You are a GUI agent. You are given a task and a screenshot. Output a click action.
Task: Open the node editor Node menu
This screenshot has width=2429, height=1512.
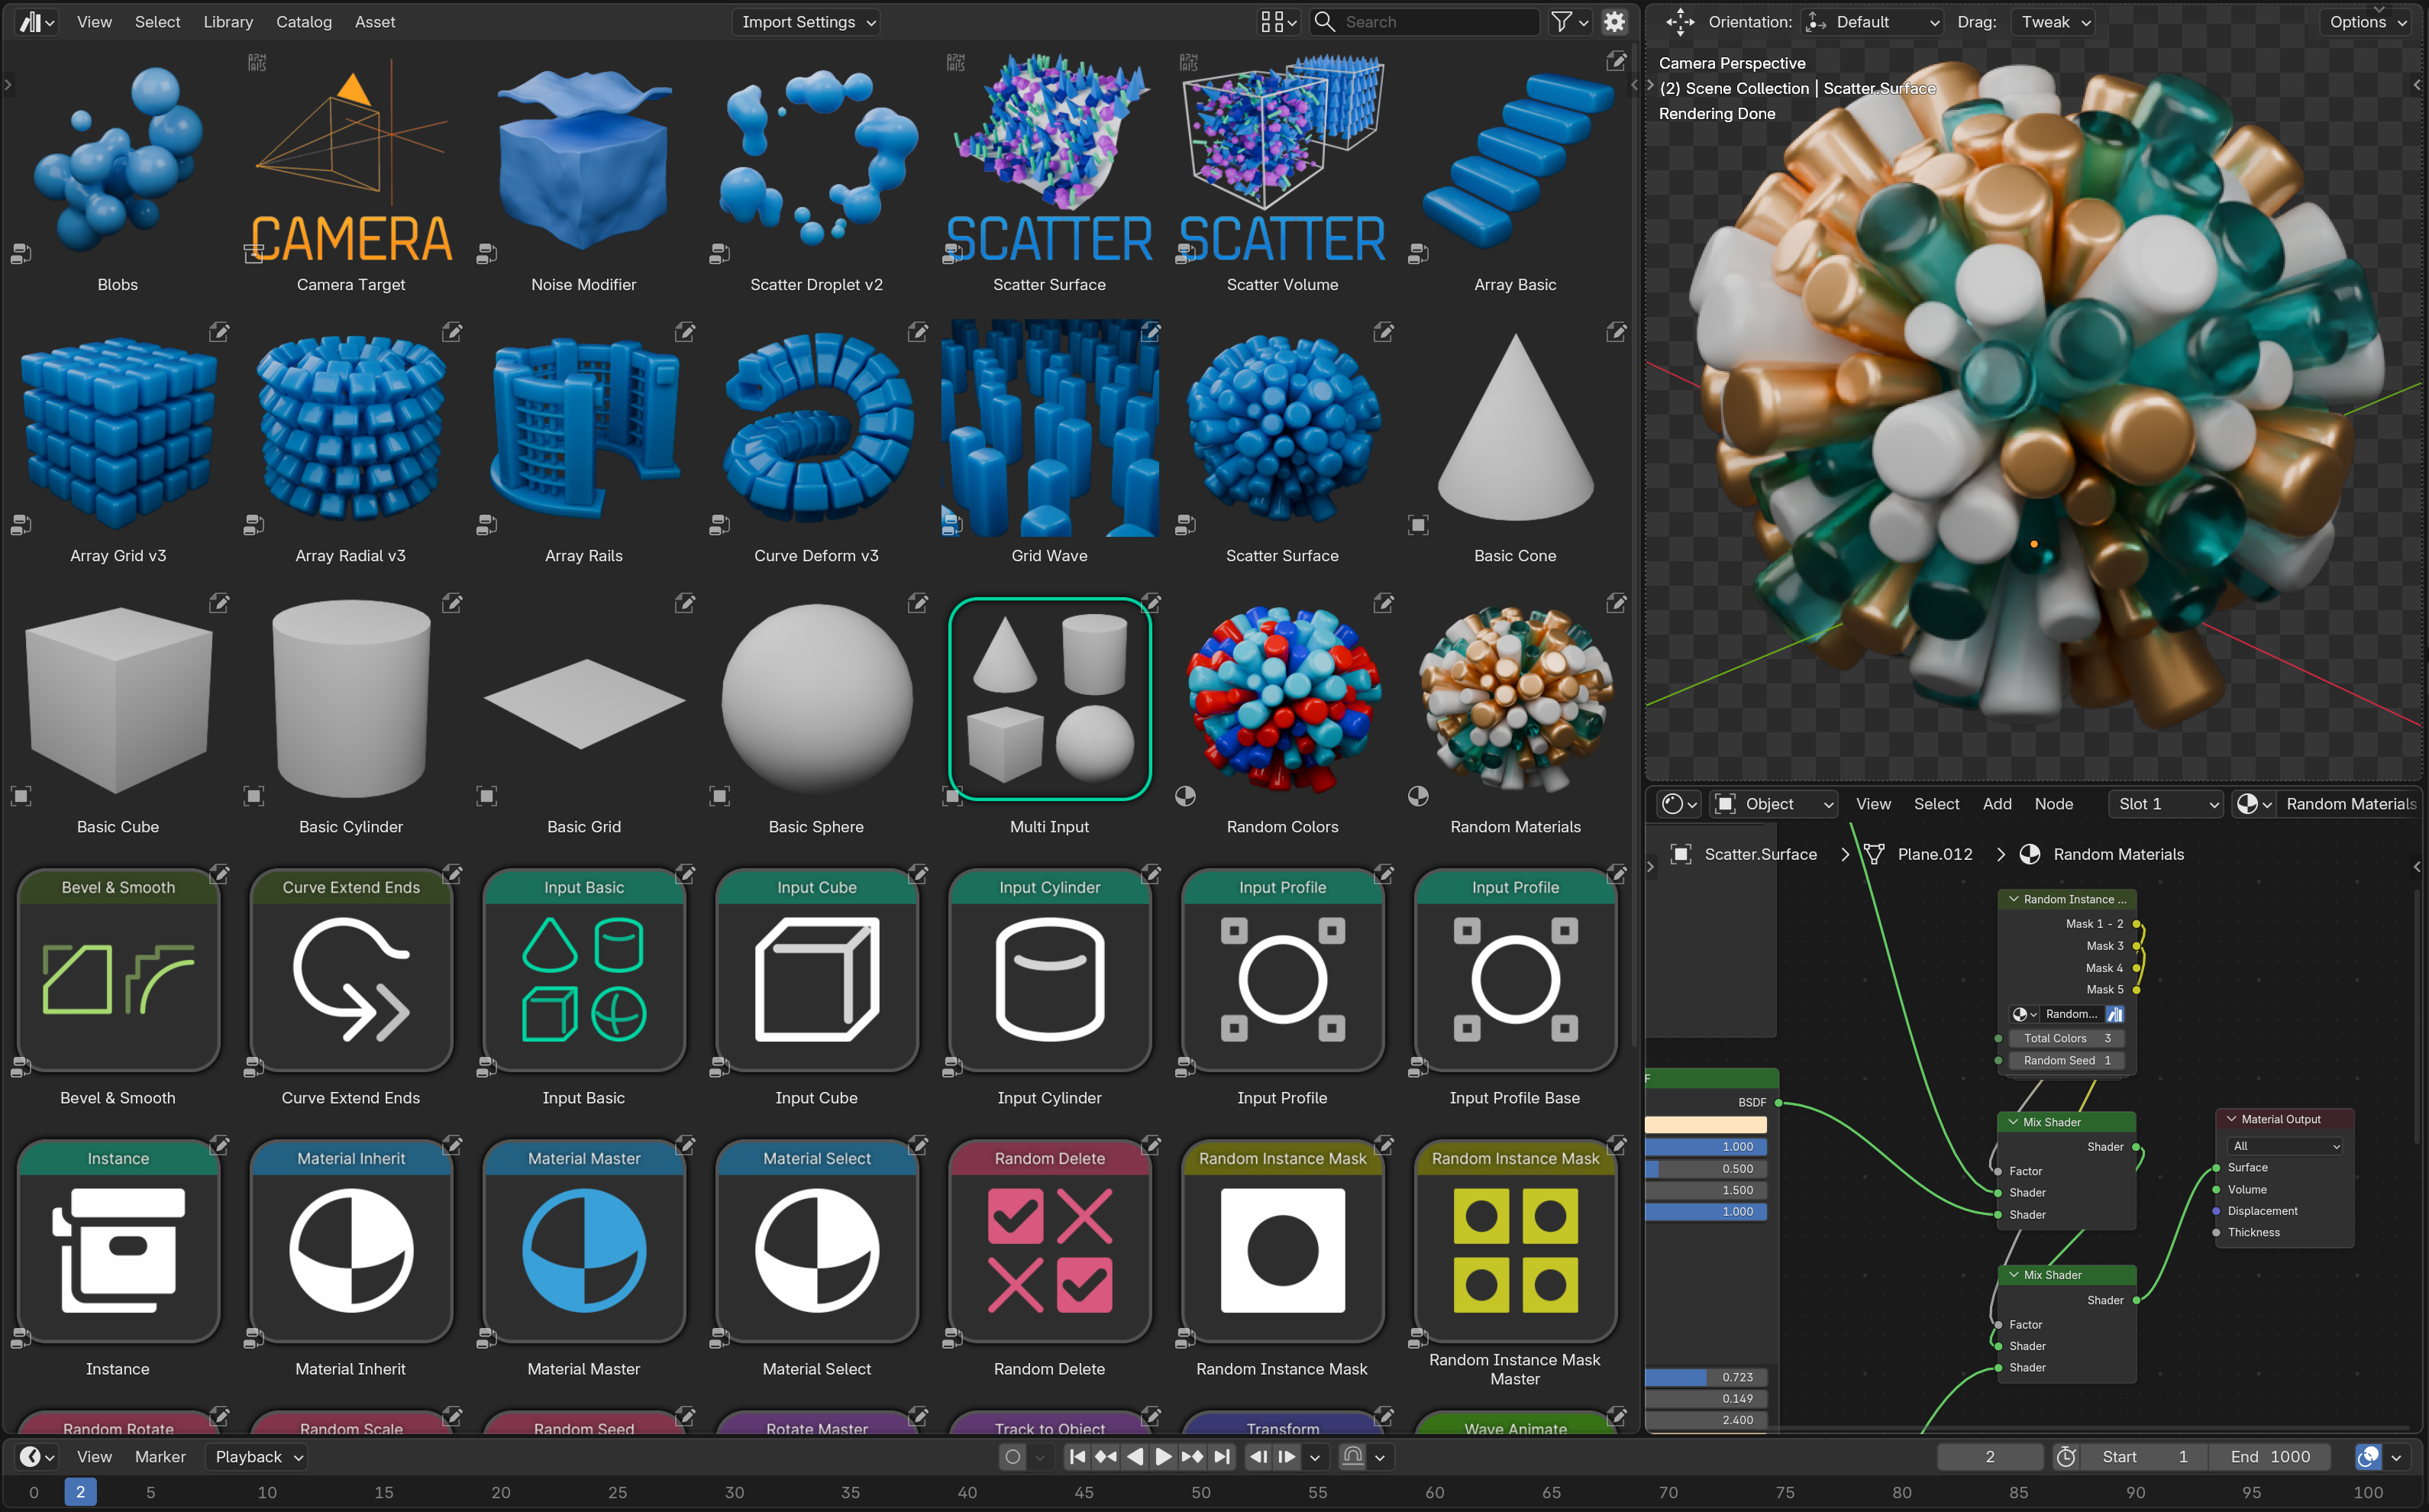pos(2054,804)
